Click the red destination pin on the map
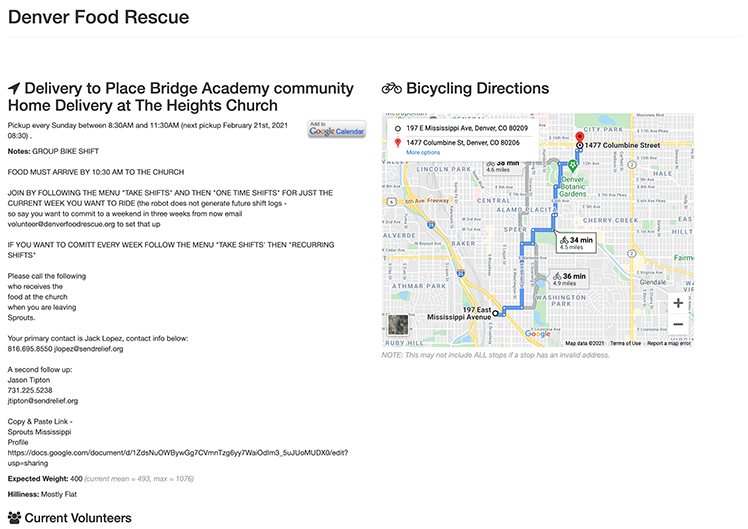The image size is (748, 529). click(x=580, y=138)
